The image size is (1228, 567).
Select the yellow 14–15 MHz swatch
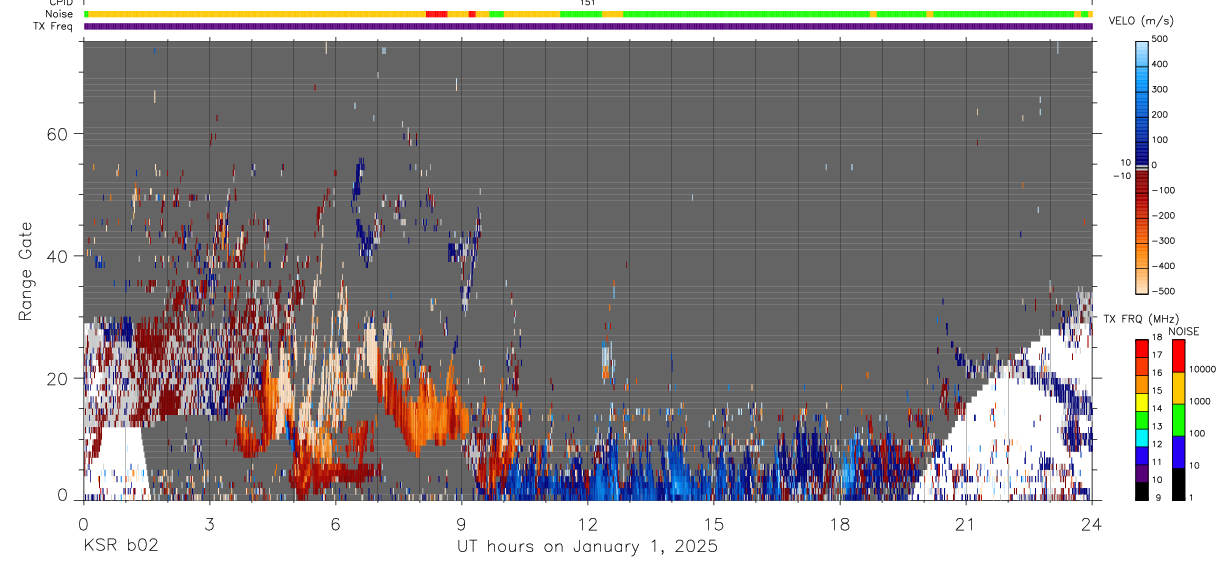click(x=1141, y=402)
